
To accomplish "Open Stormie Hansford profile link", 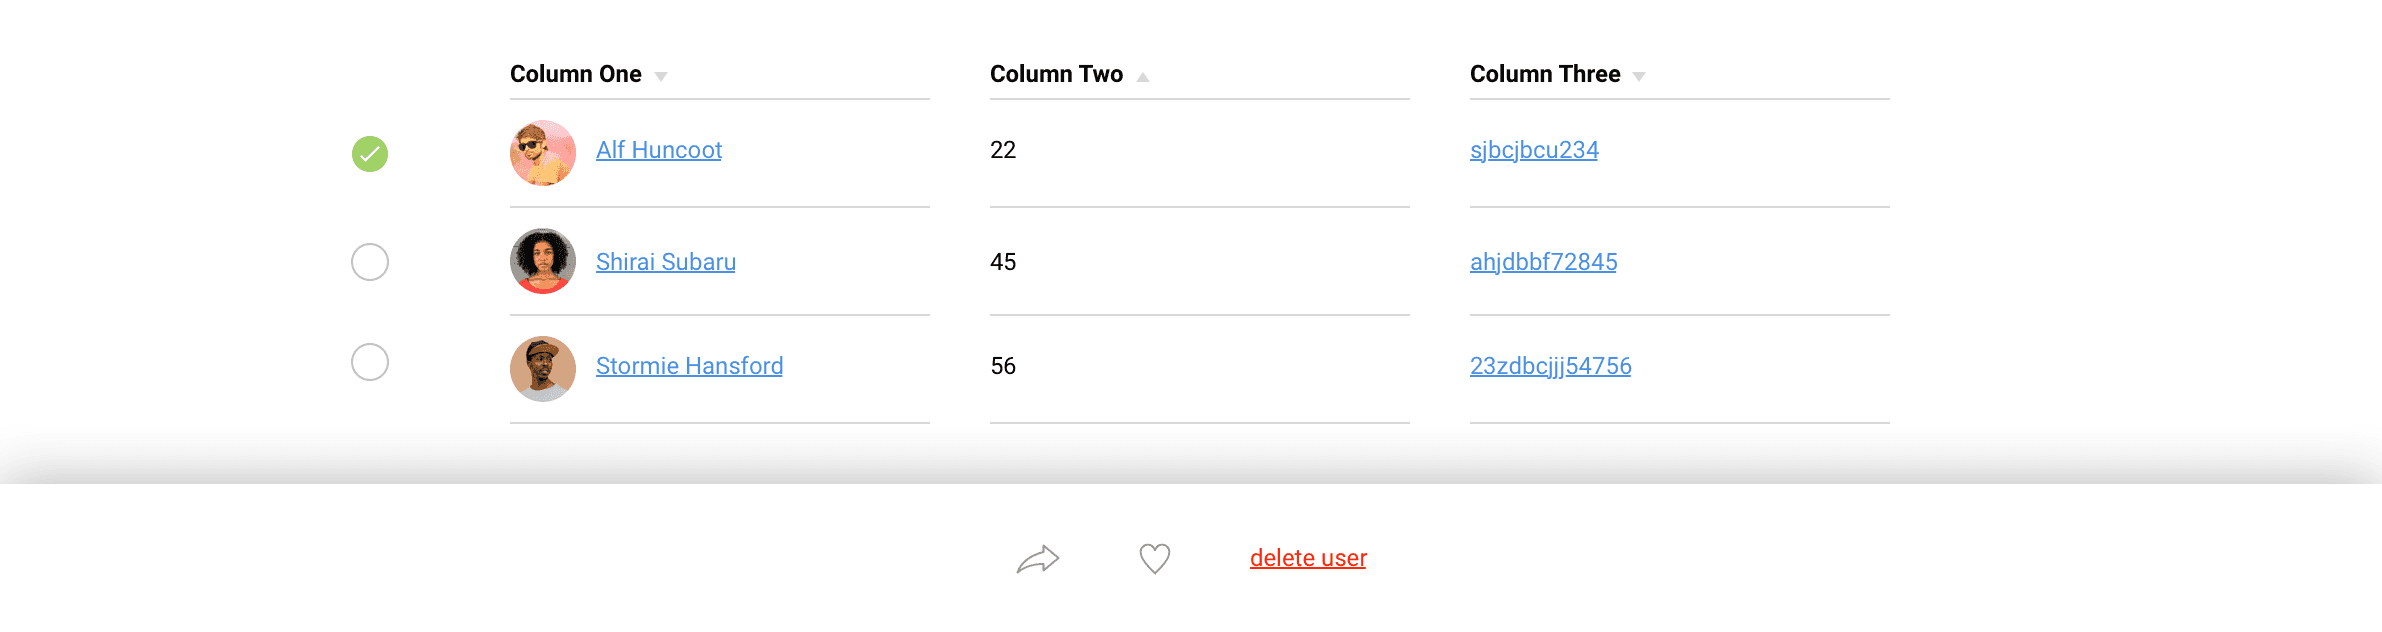I will click(689, 366).
